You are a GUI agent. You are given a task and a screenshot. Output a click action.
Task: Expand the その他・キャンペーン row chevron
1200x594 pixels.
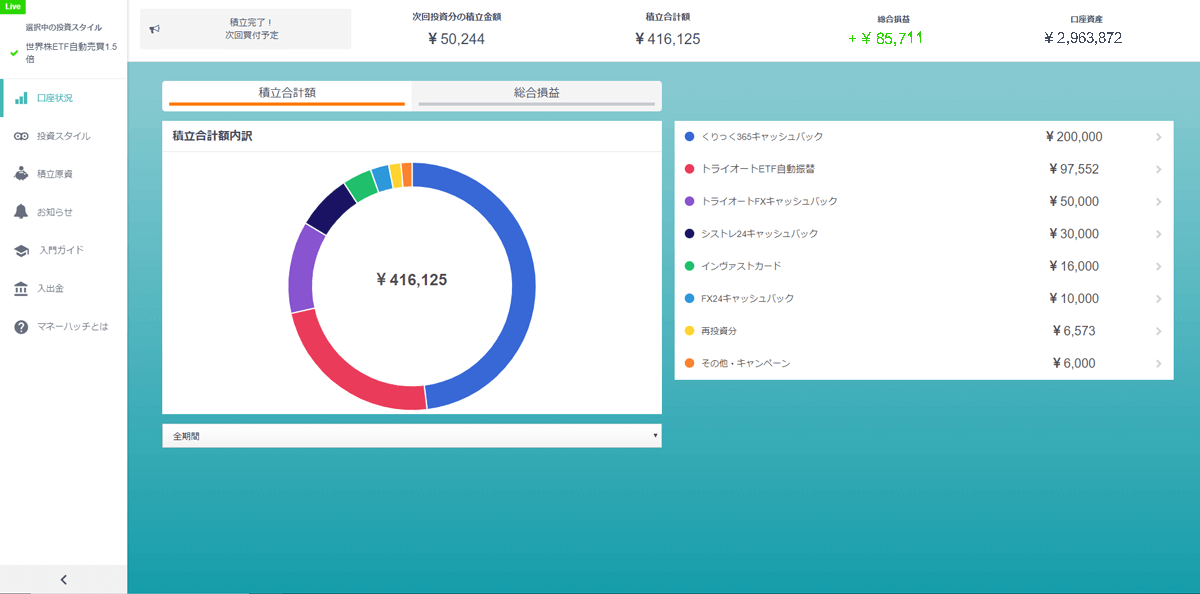tap(1158, 364)
